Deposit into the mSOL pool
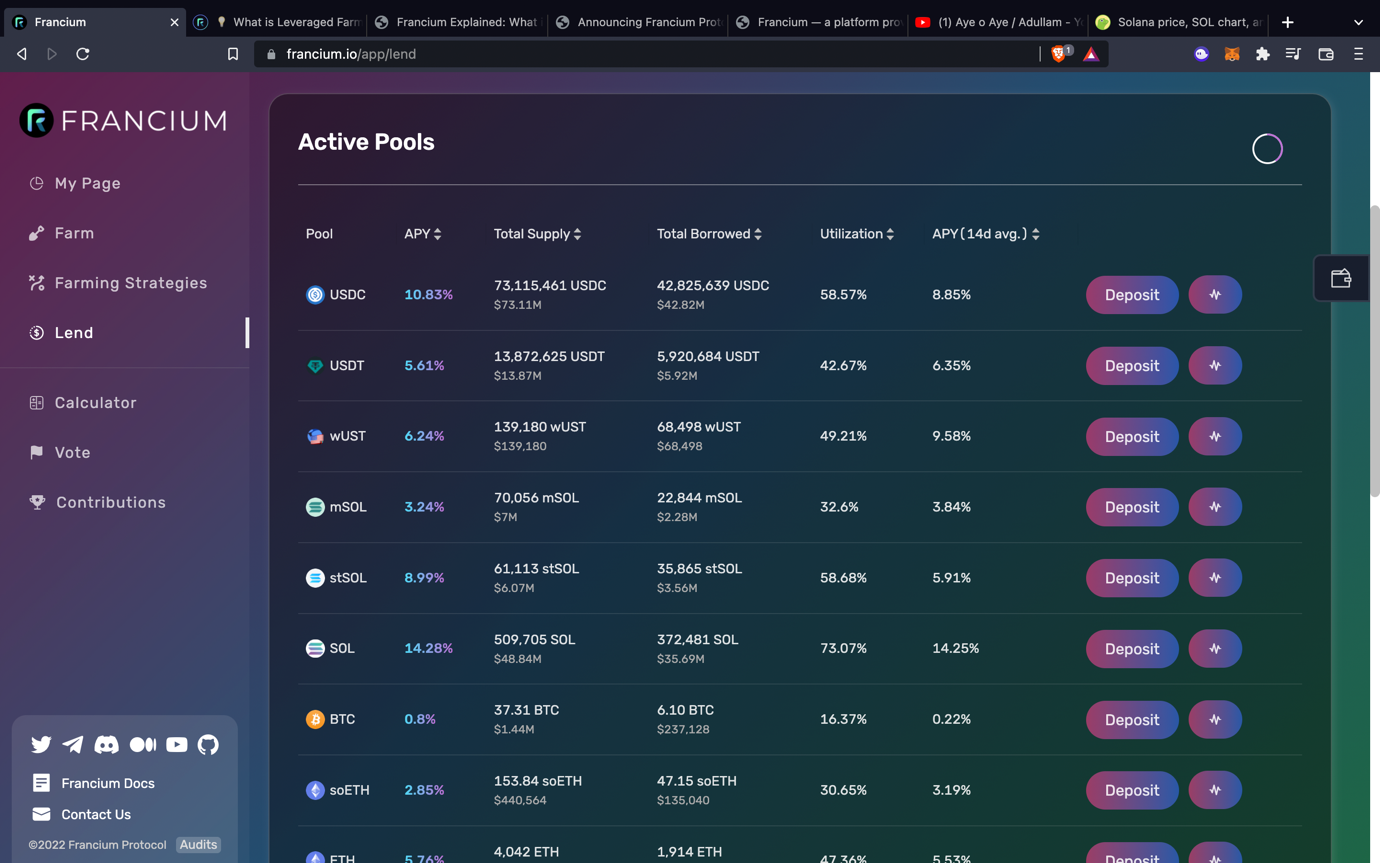This screenshot has width=1380, height=863. [x=1132, y=507]
